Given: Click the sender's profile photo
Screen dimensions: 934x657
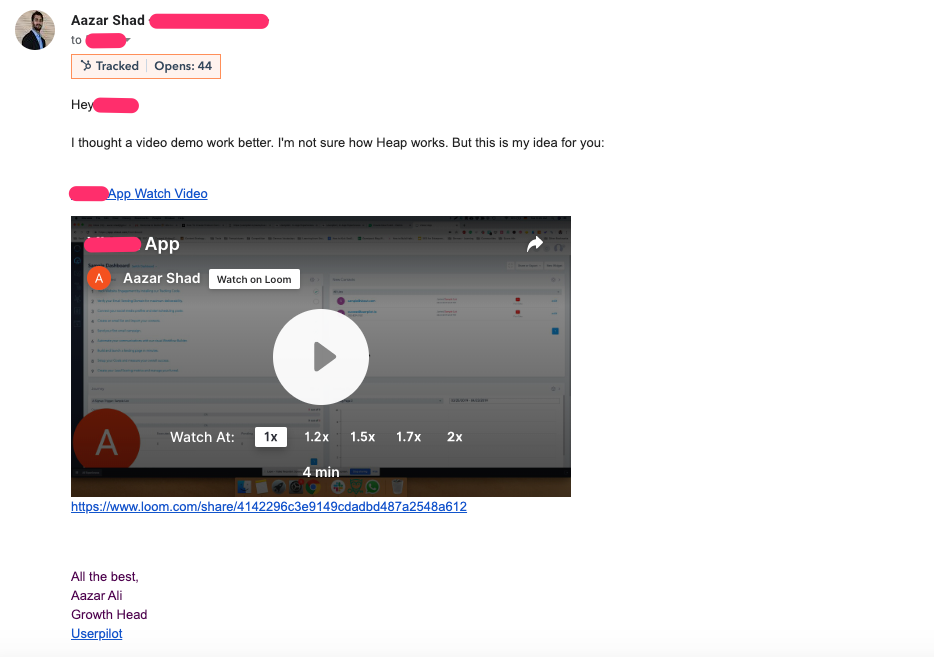Looking at the screenshot, I should (x=35, y=30).
